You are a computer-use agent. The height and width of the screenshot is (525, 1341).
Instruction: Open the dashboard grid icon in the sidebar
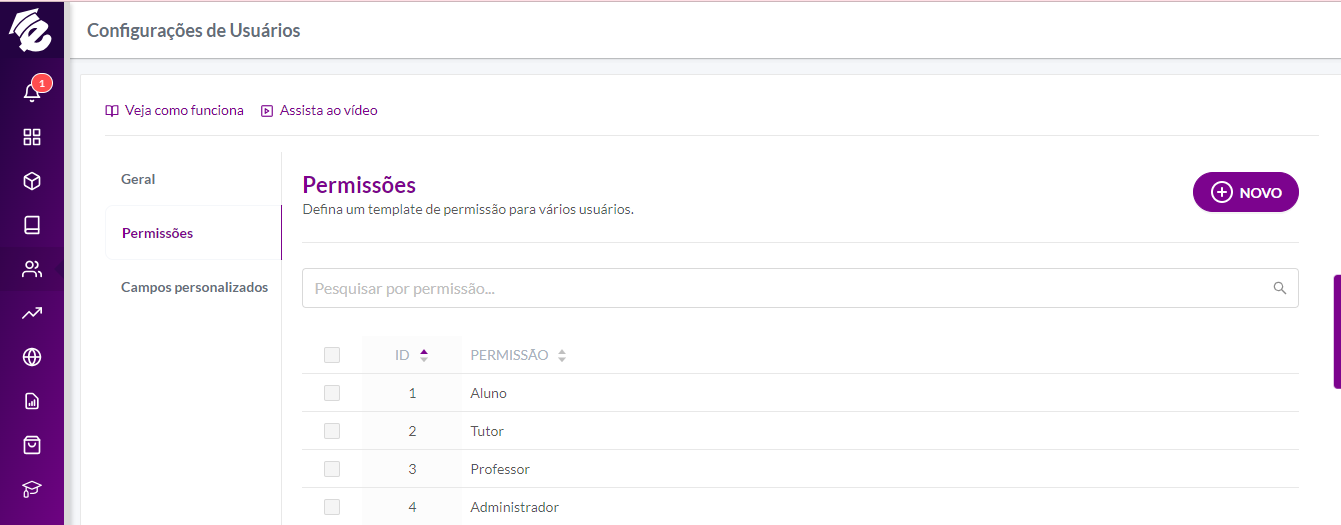[32, 137]
